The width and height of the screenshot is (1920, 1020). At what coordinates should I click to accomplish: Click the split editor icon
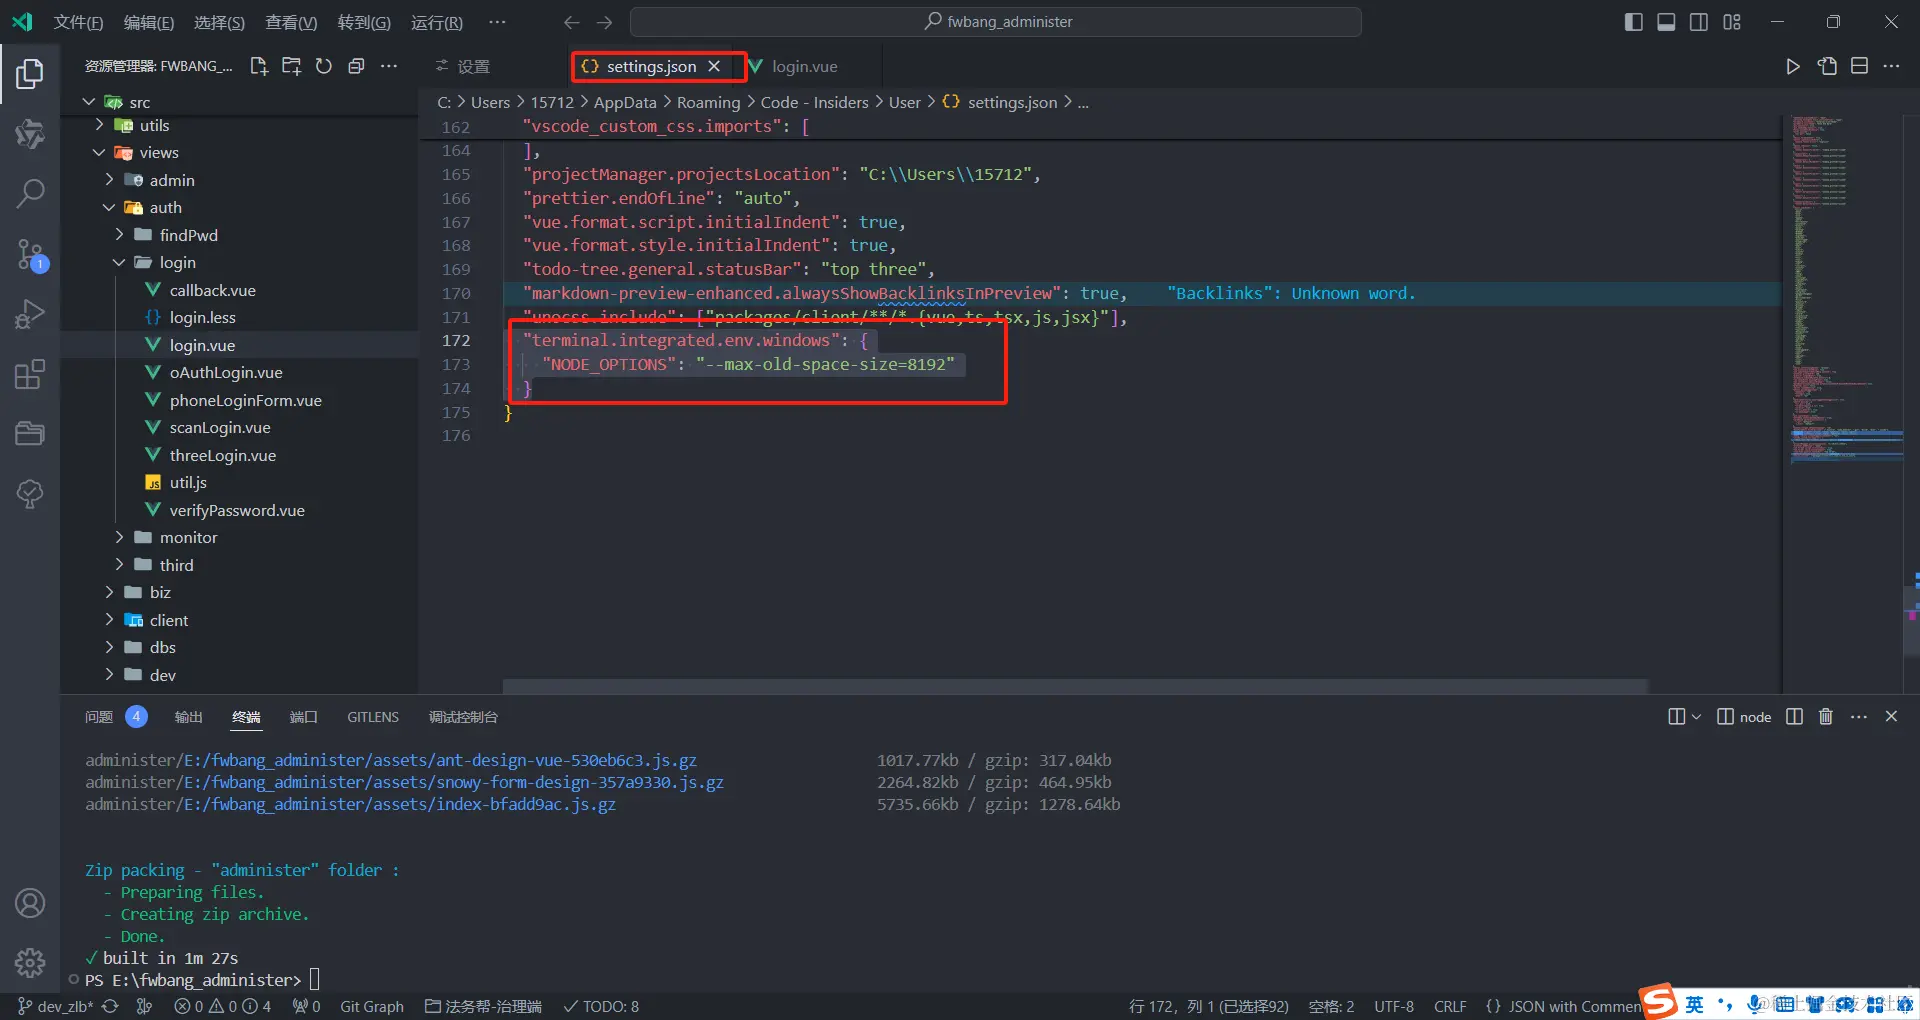1859,66
